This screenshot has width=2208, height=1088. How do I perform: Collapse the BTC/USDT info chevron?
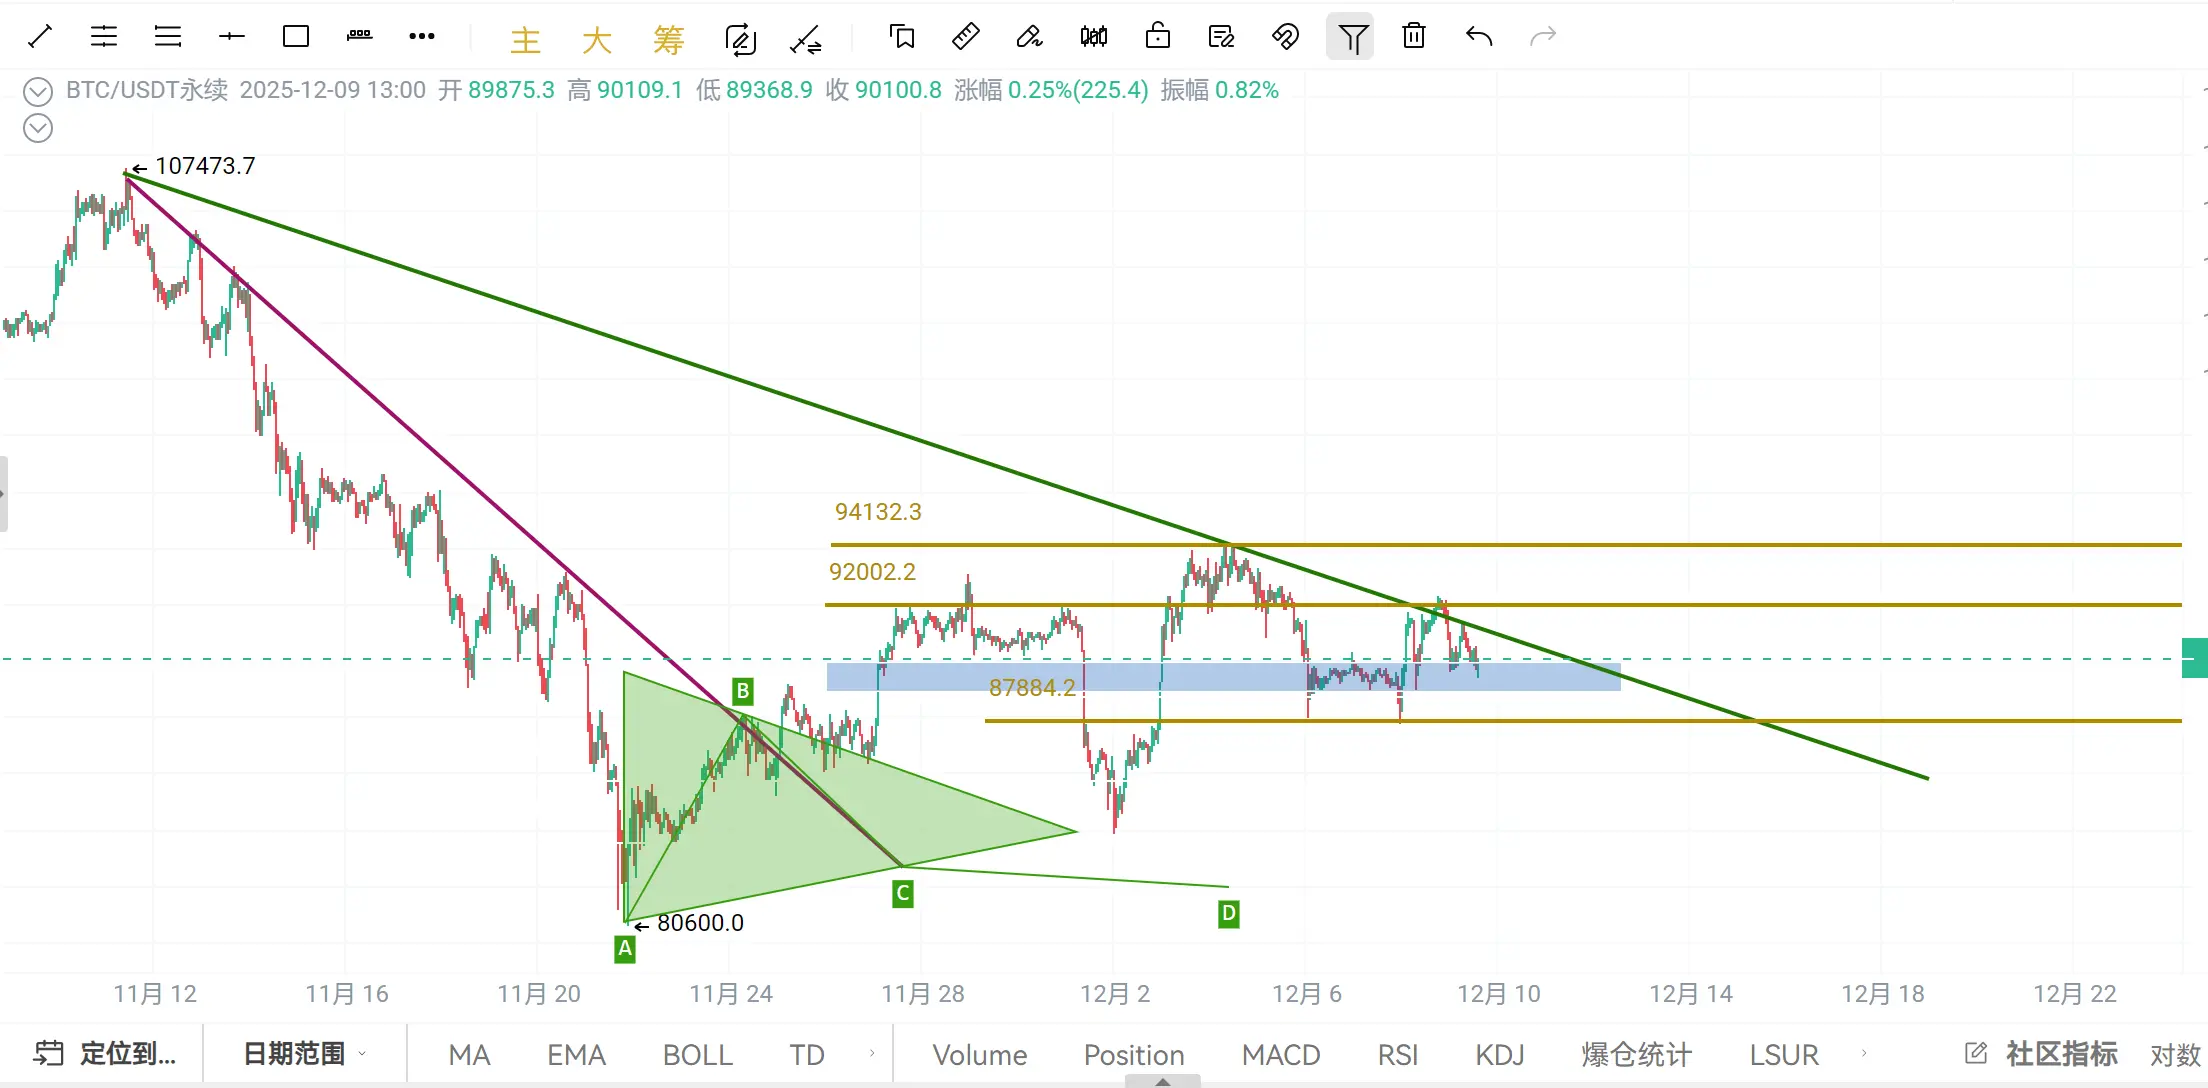(x=38, y=92)
